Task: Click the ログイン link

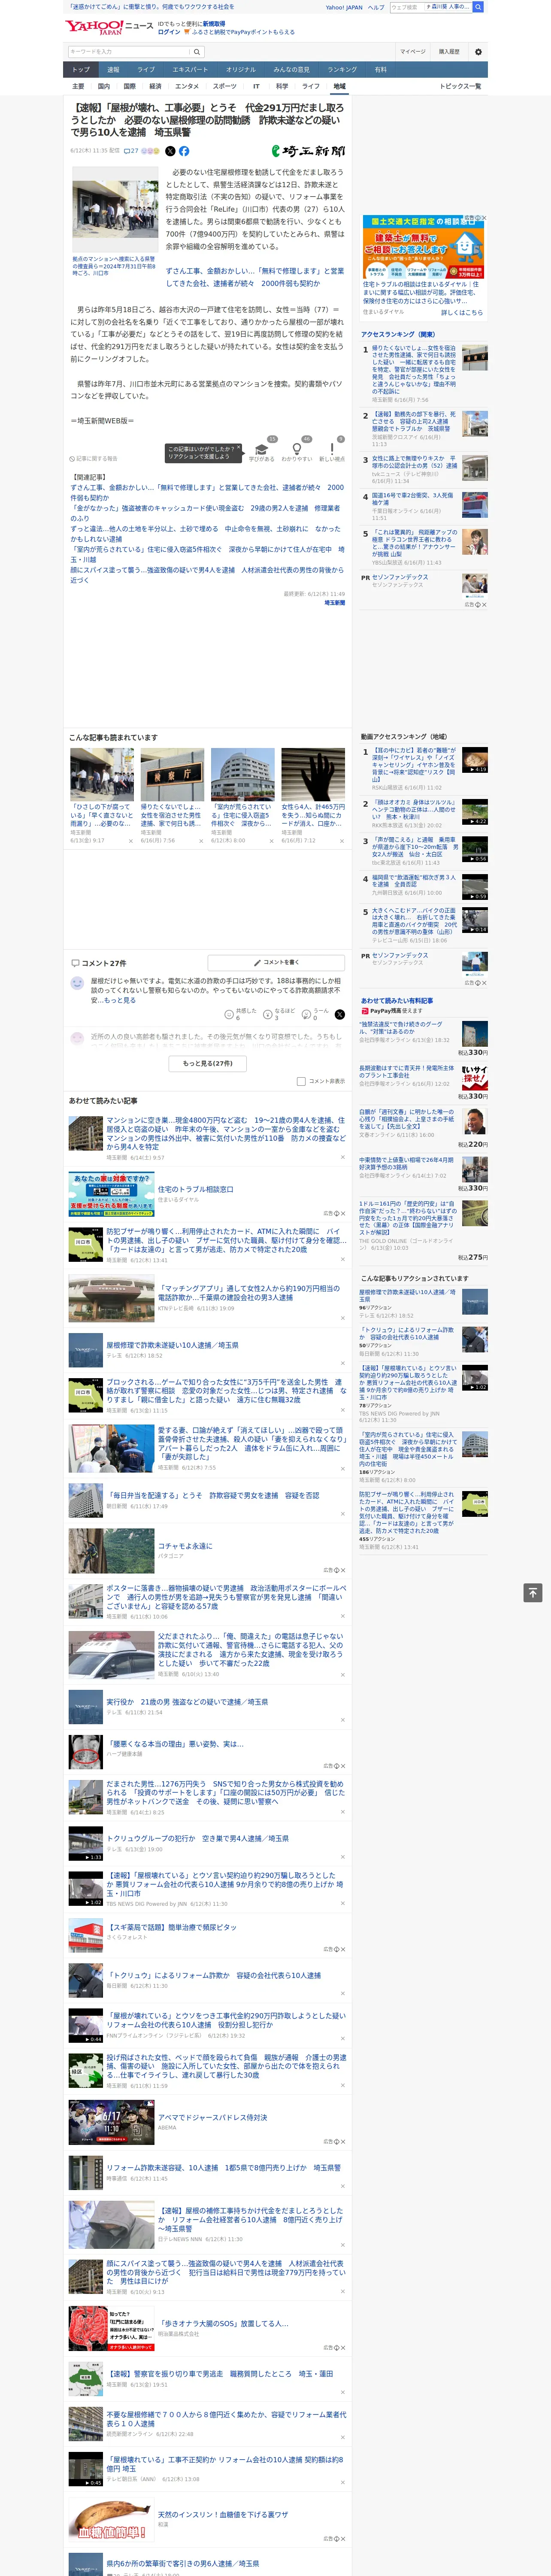Action: pos(169,32)
